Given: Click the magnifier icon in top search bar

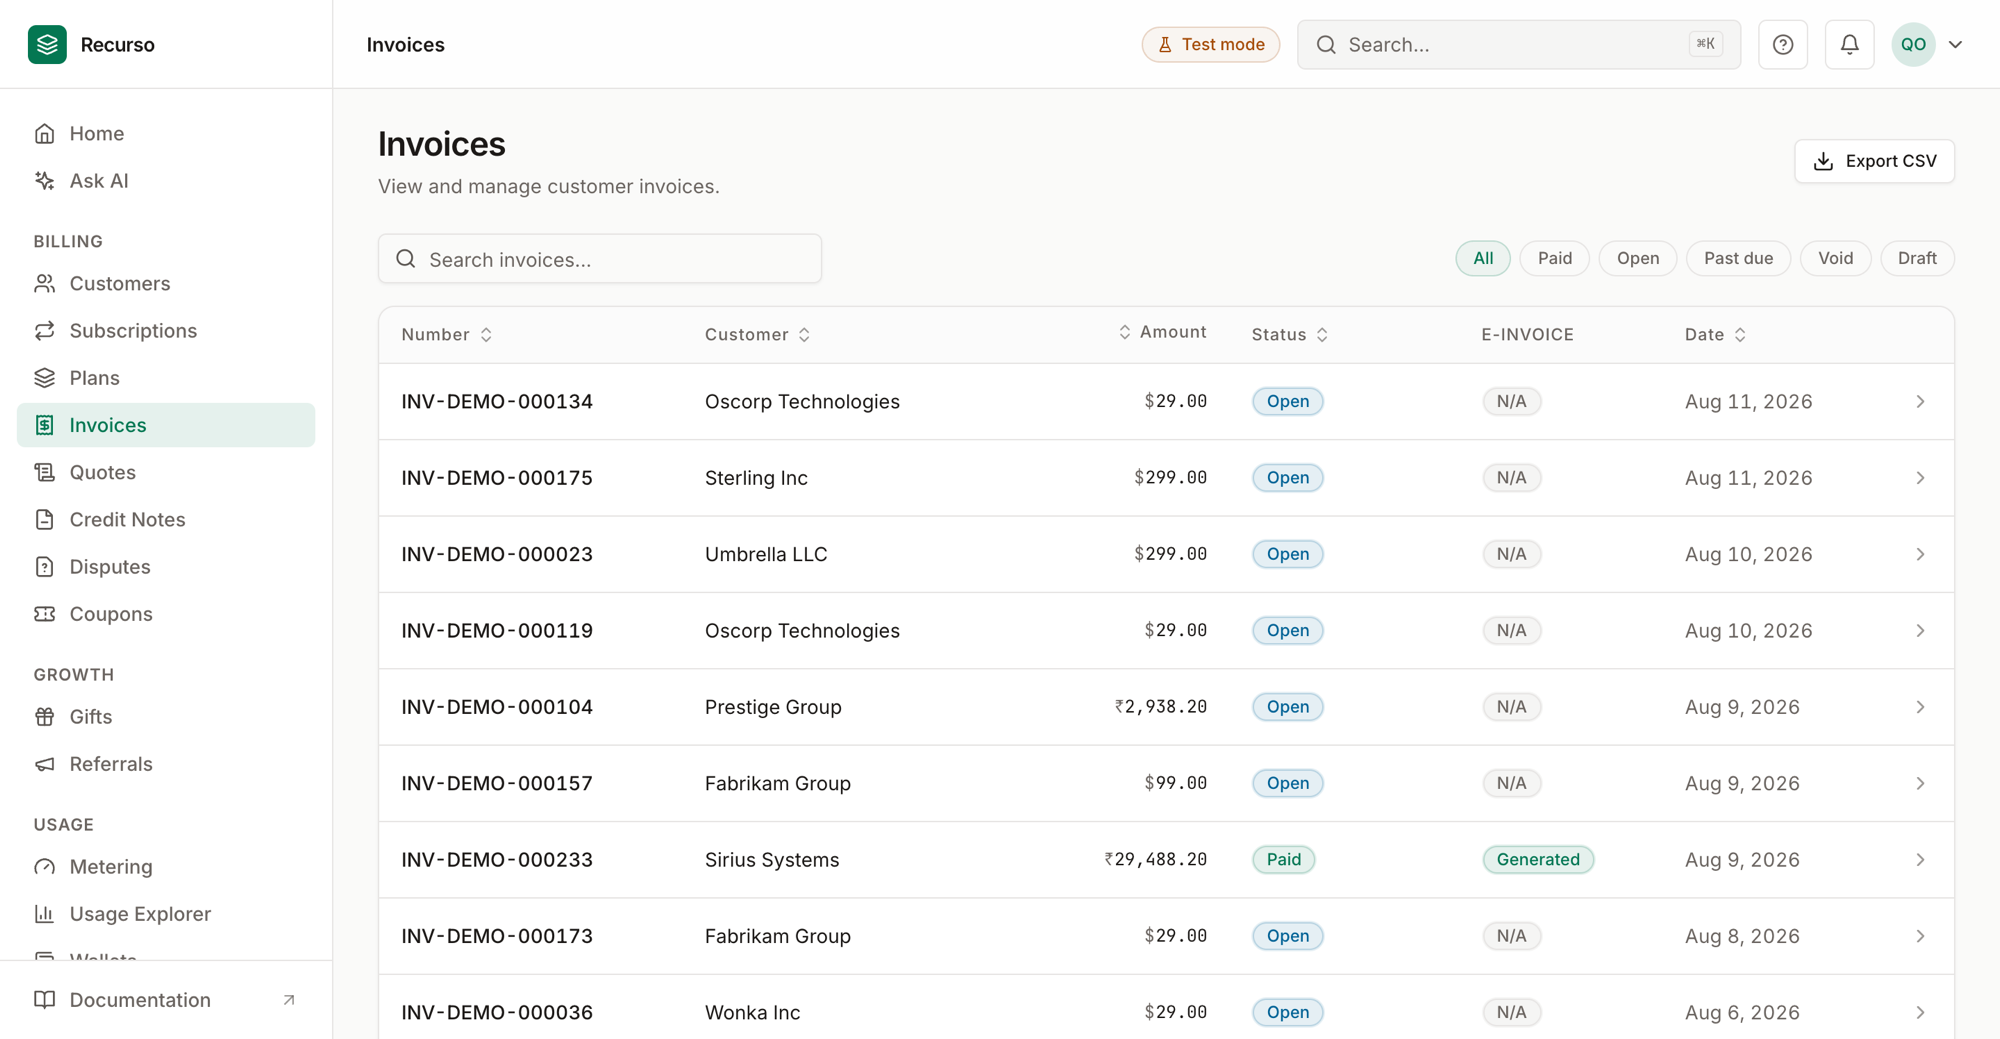Looking at the screenshot, I should click(1326, 44).
